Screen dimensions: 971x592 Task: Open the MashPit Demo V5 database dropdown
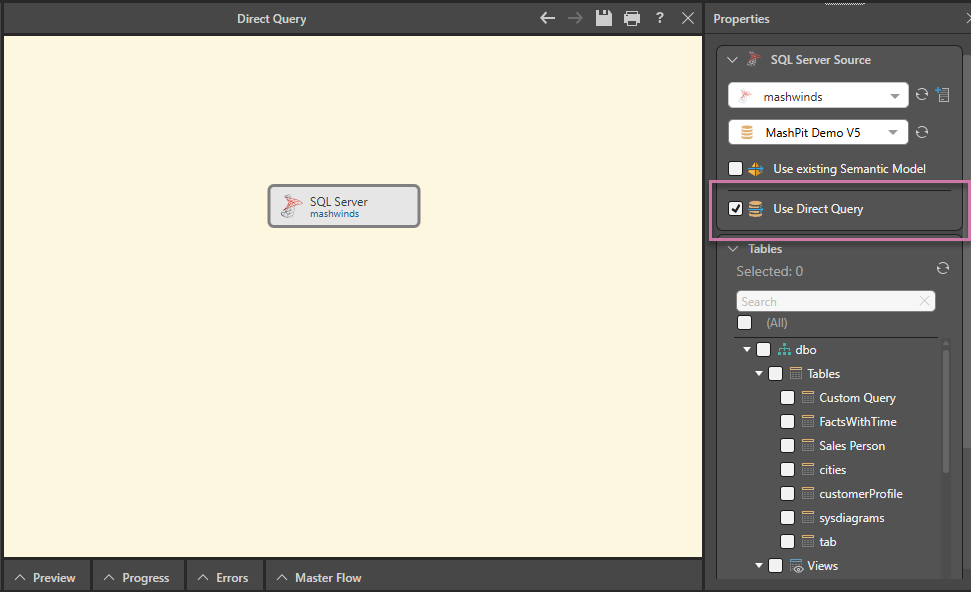[894, 133]
